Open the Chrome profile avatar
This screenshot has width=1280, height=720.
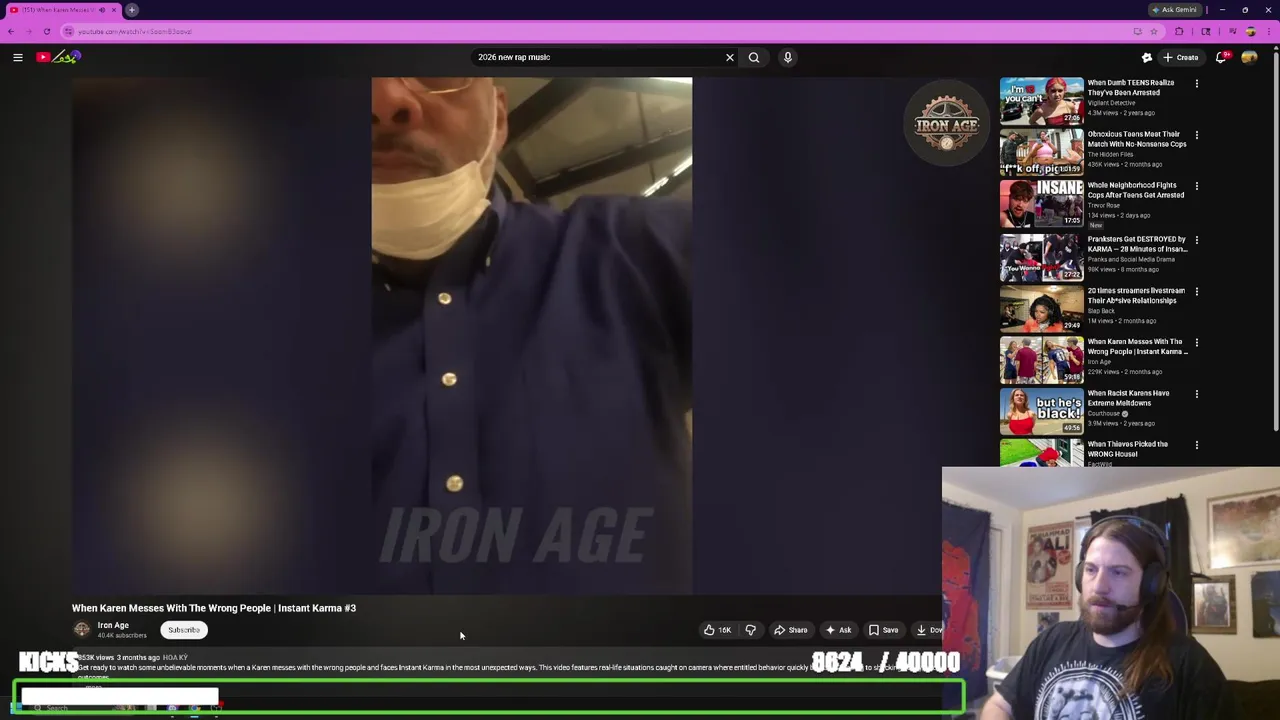[x=1251, y=31]
